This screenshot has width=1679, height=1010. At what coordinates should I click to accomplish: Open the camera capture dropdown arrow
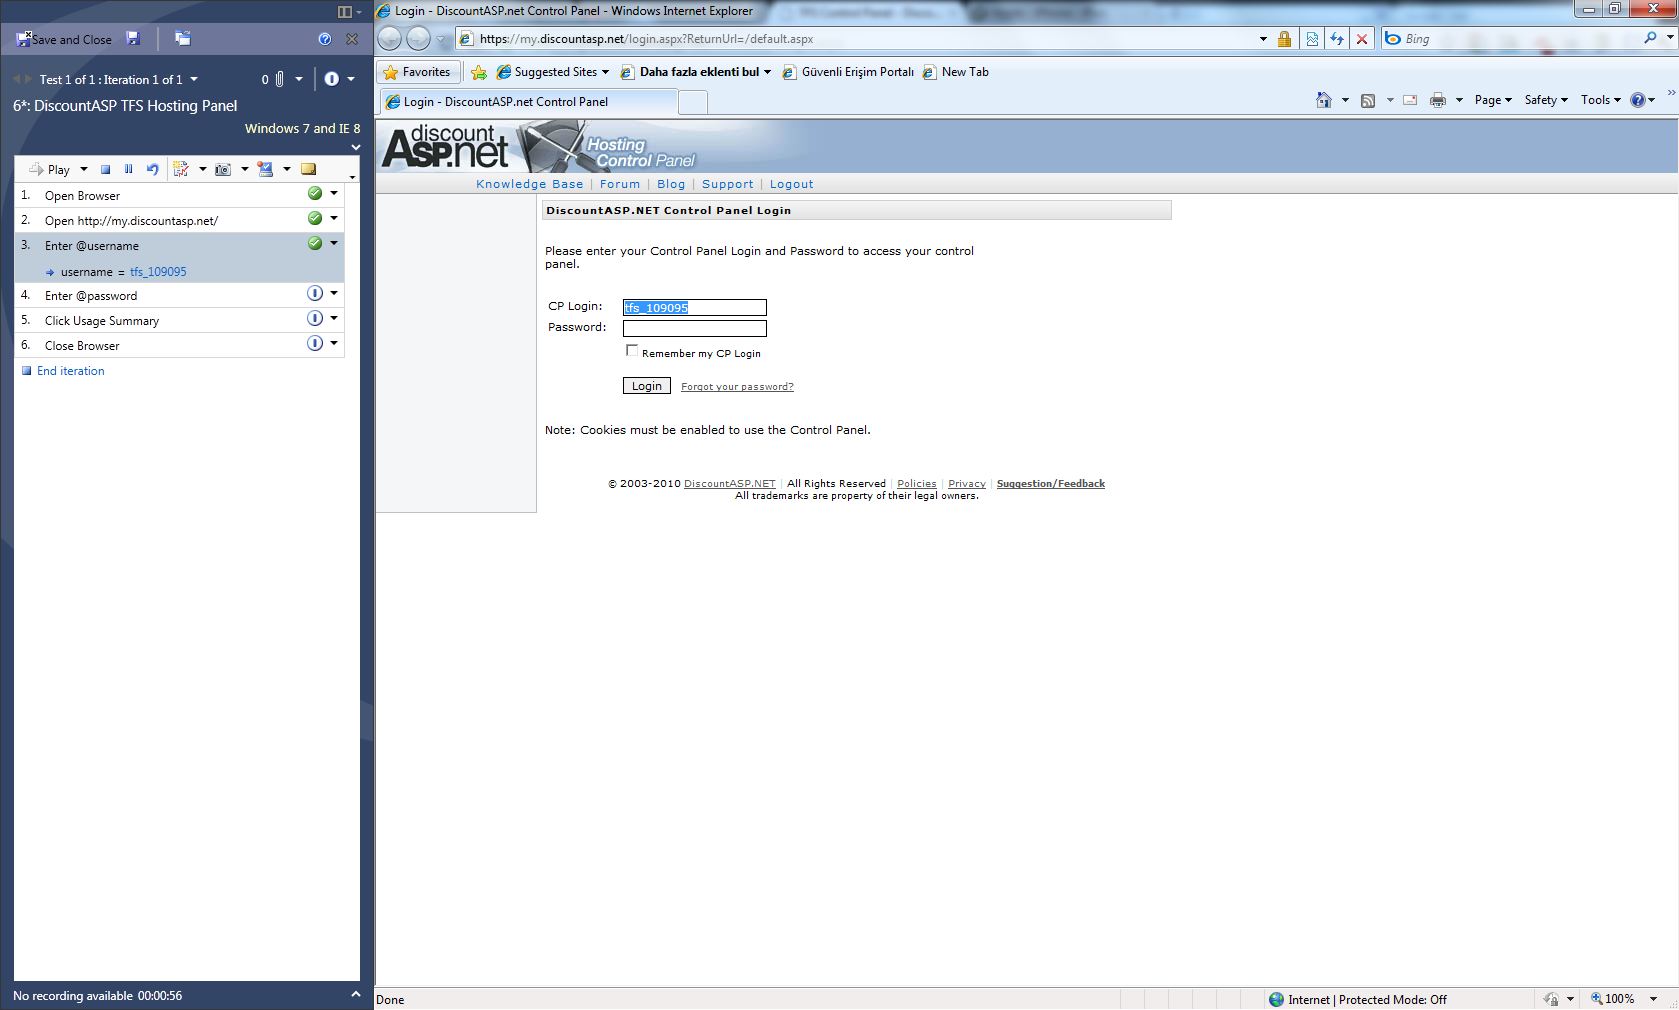[x=244, y=169]
